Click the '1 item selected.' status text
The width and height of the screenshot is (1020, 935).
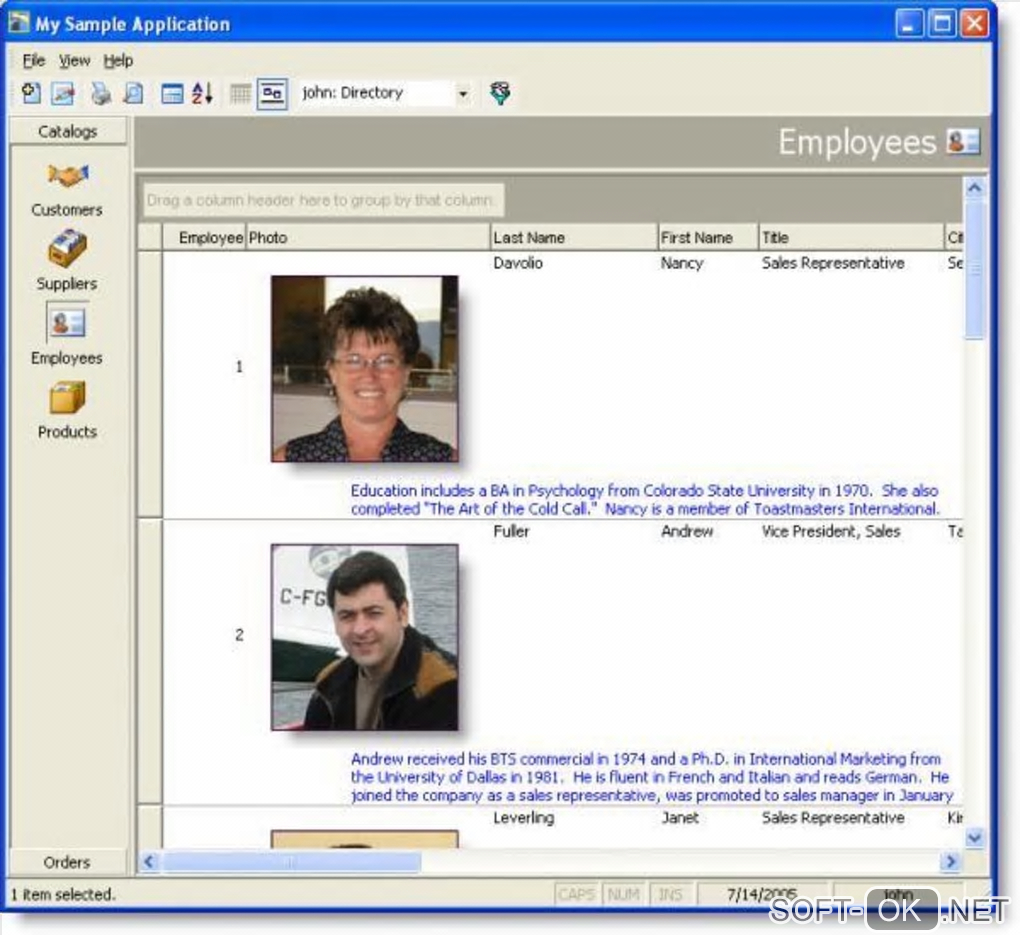click(63, 895)
